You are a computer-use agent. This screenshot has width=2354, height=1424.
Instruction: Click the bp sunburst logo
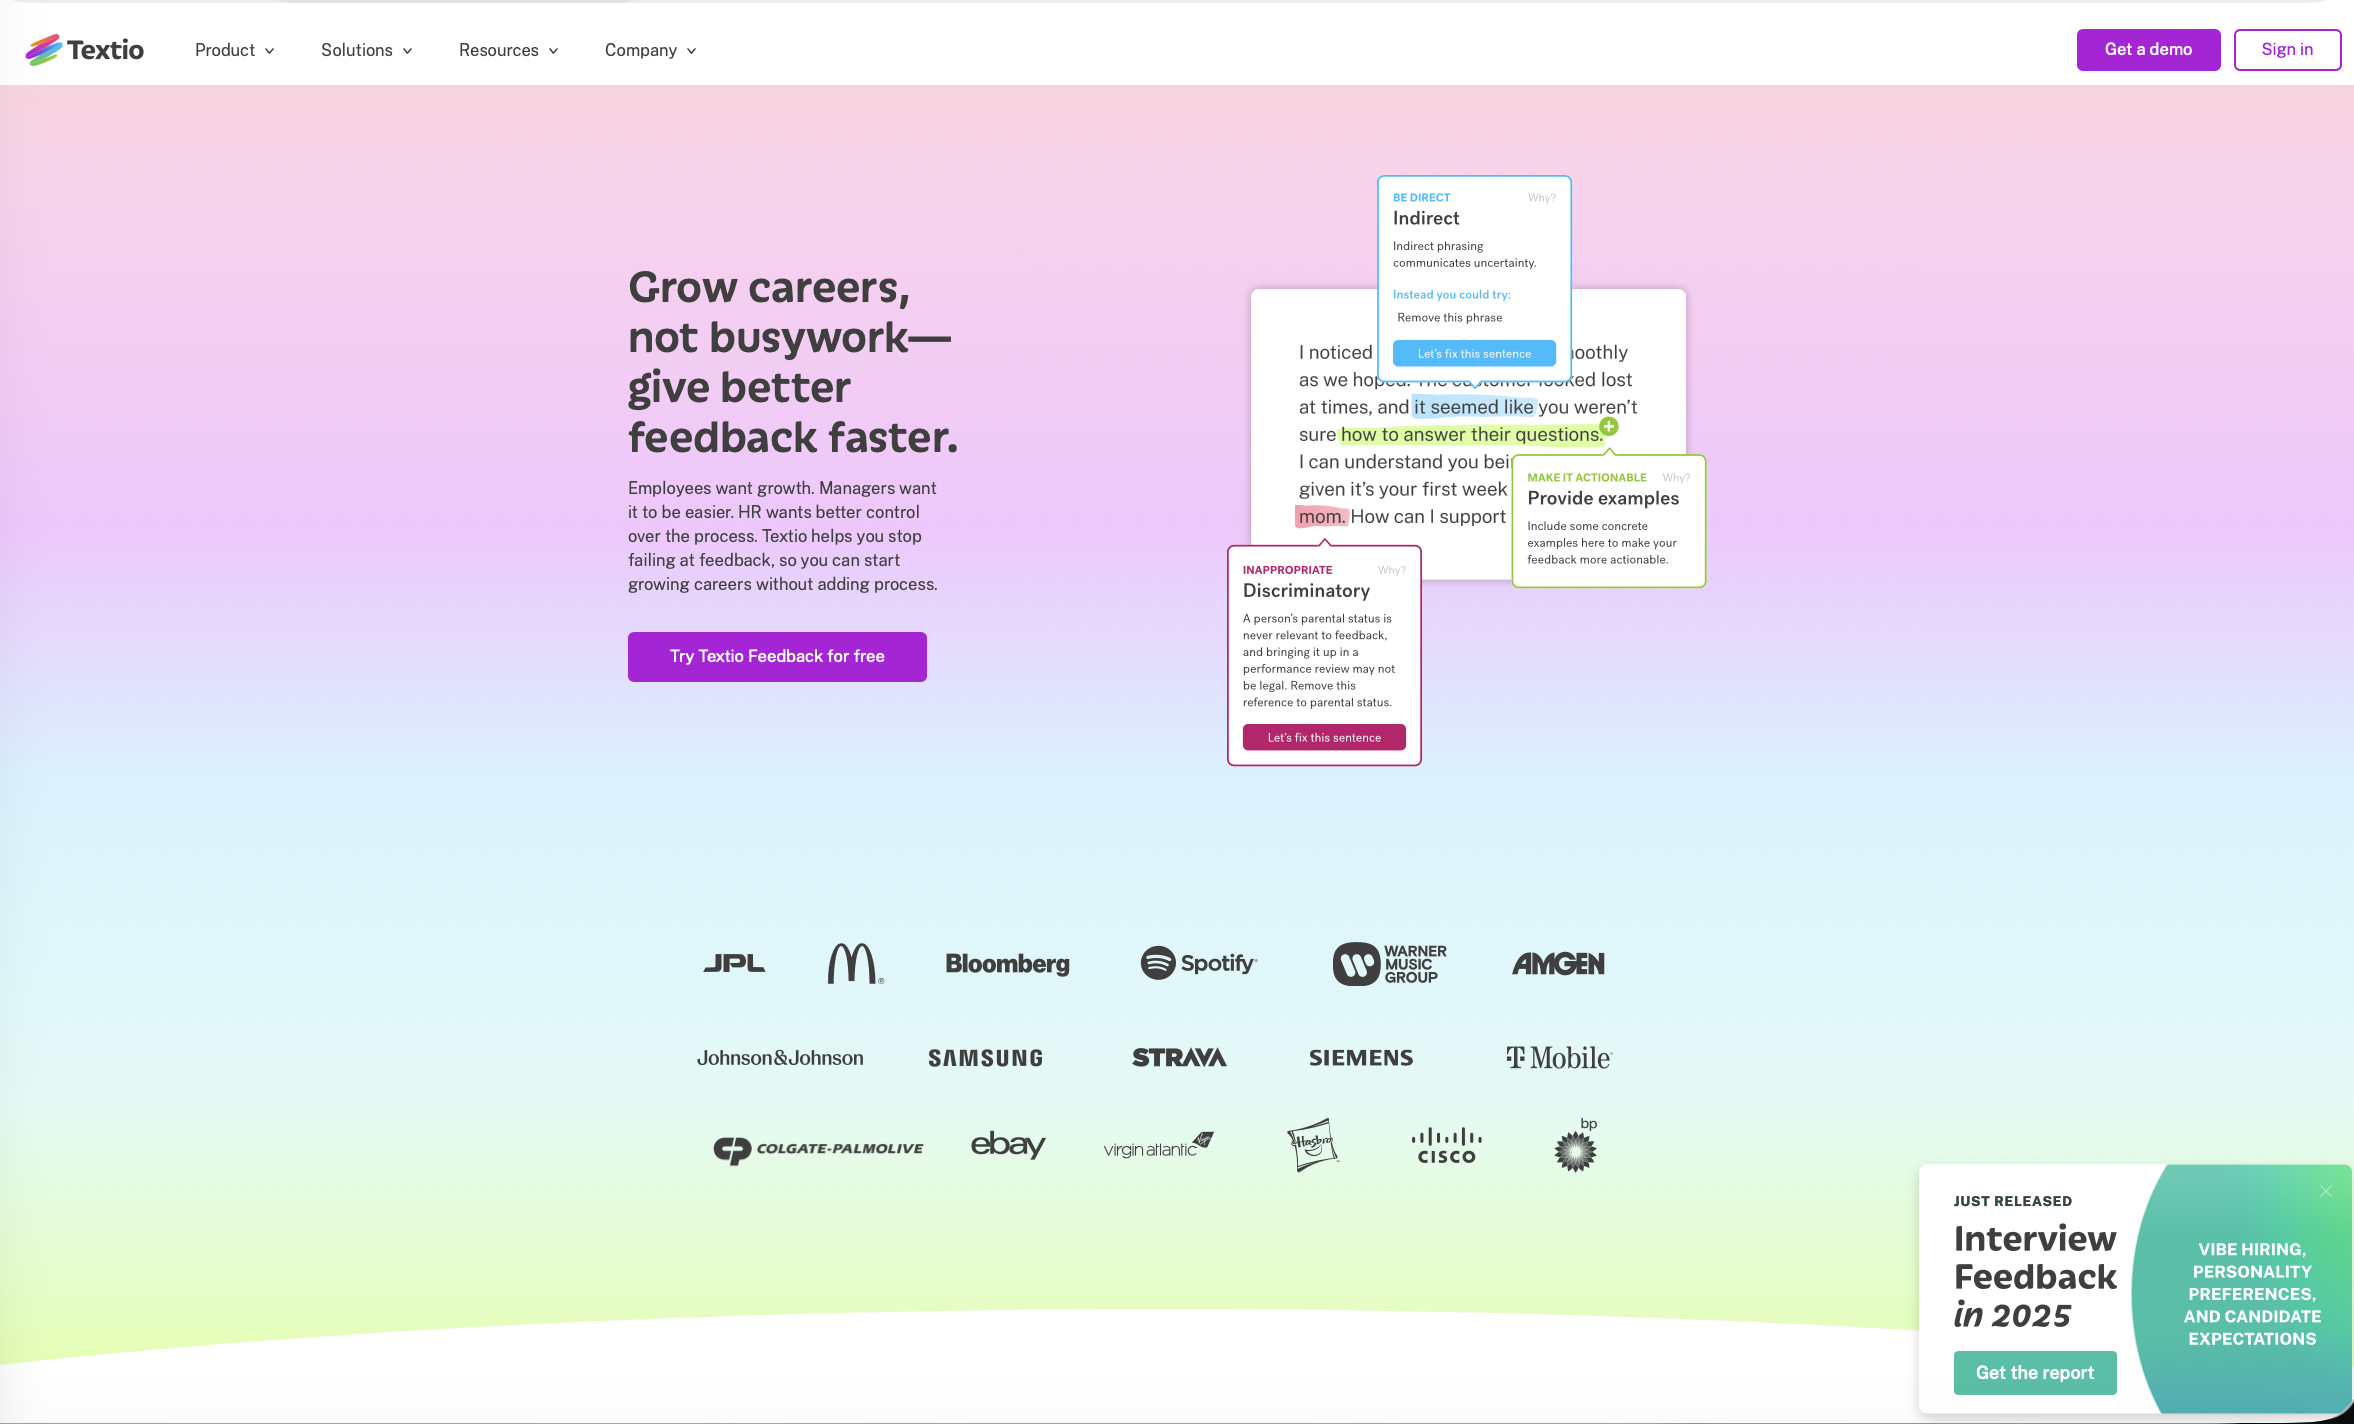tap(1576, 1149)
